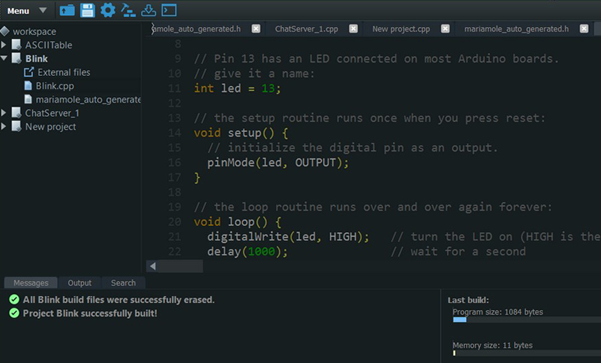Screen dimensions: 601x363
Task: Open External files under Blink
Action: point(64,72)
